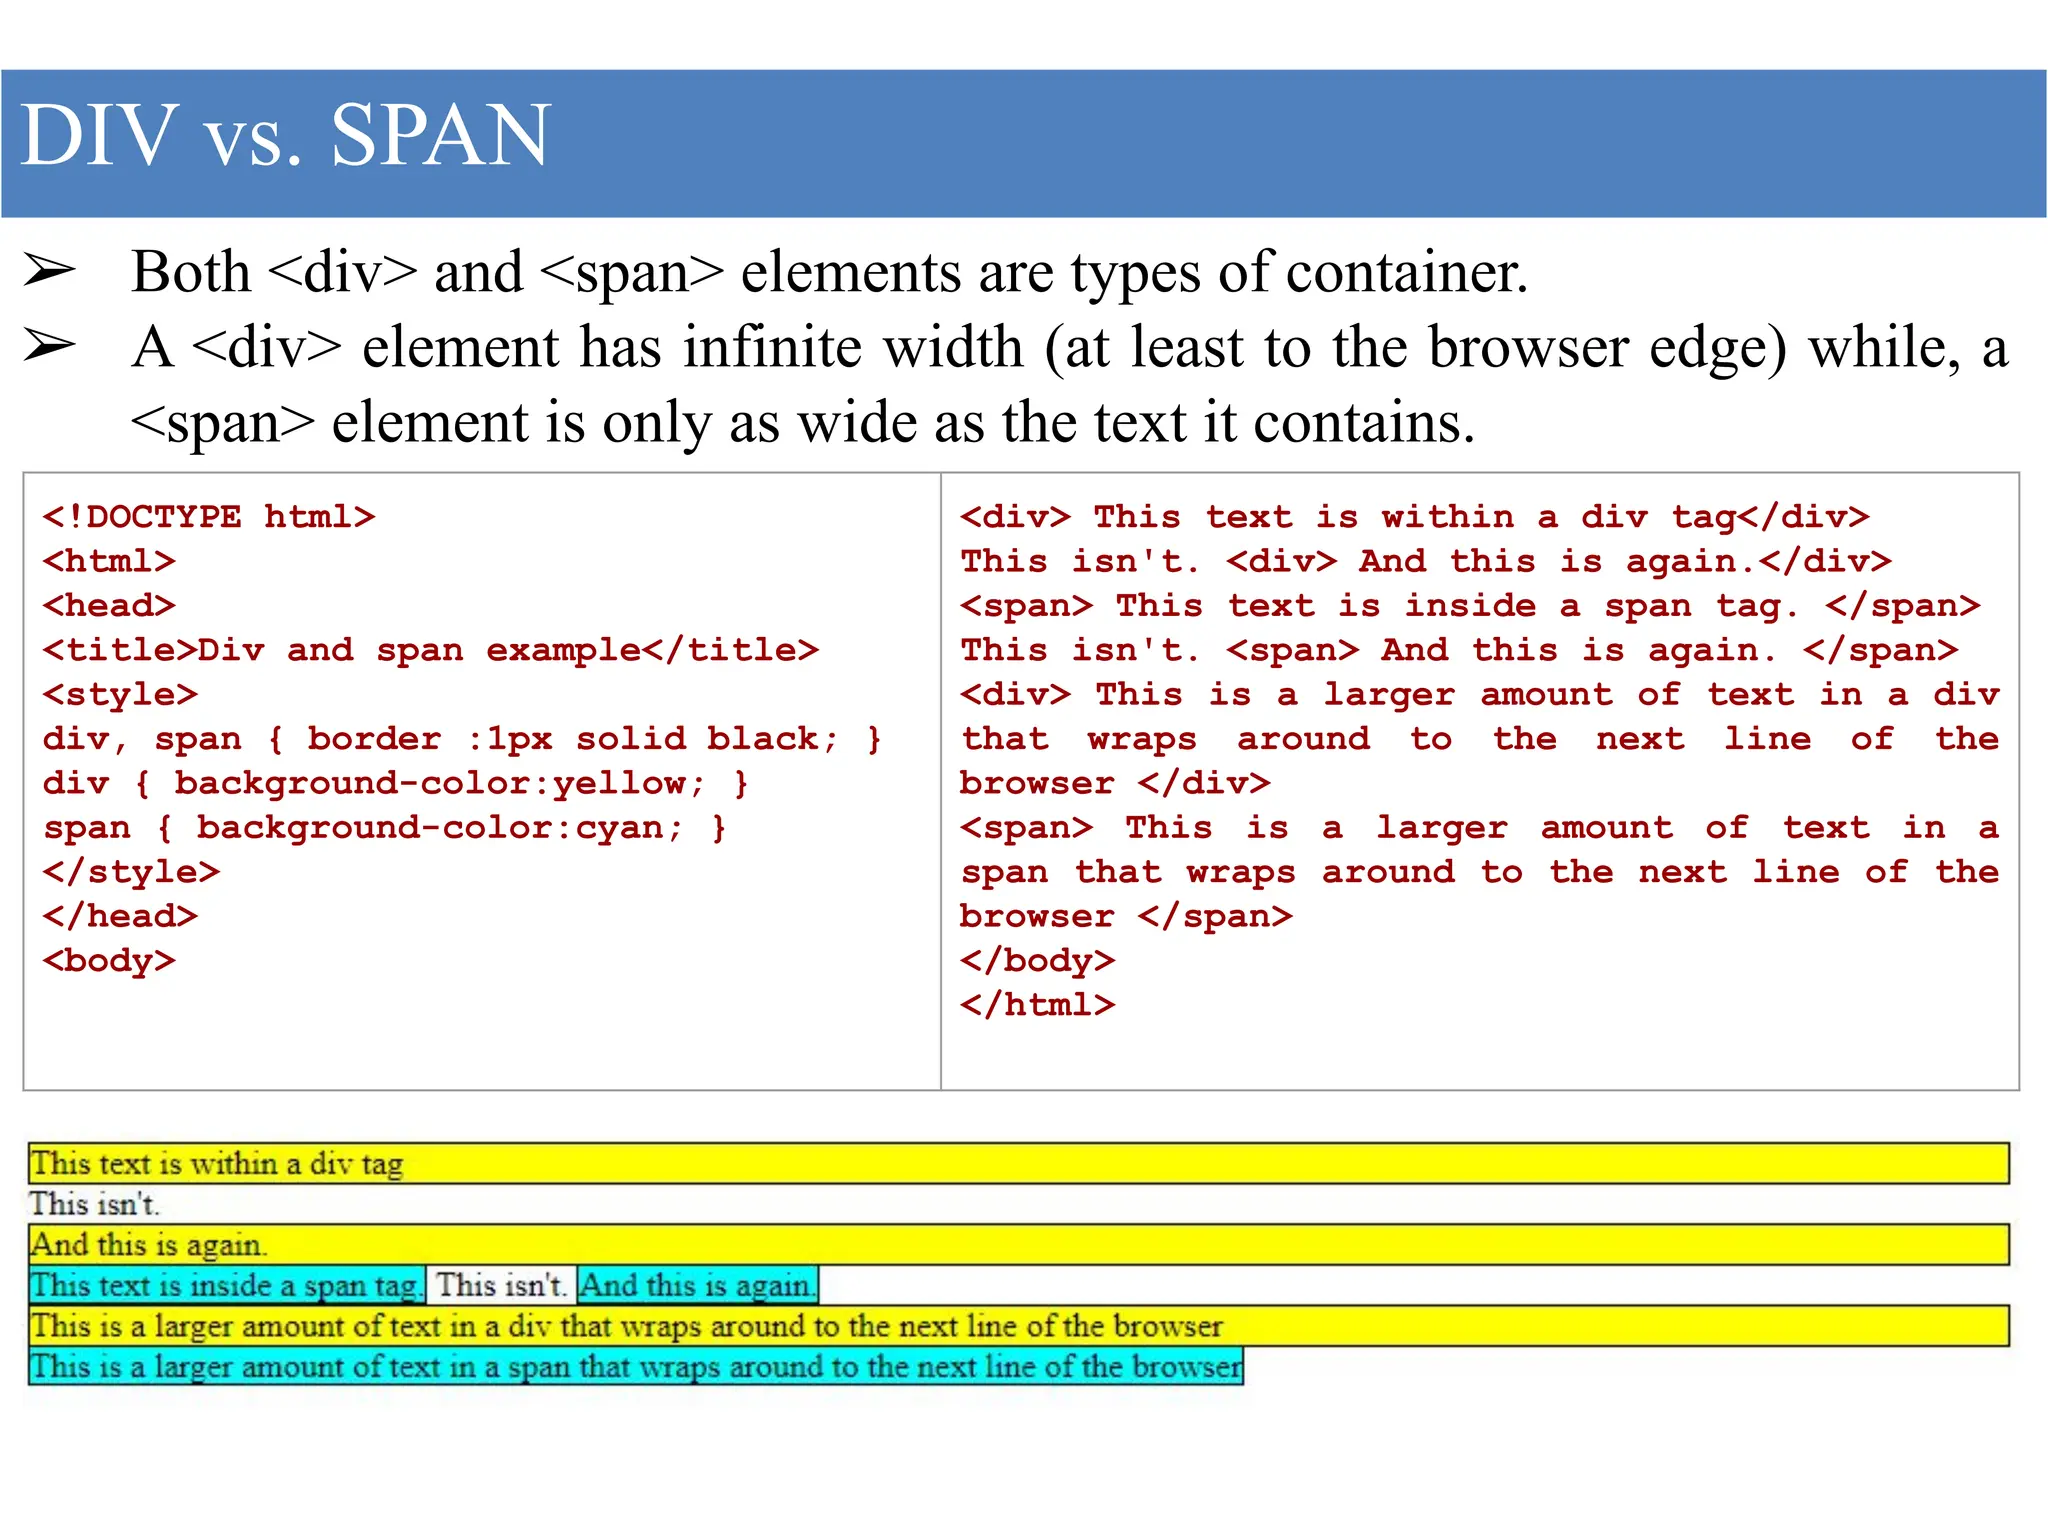Click the arrow bullet before 'Both <div> and <span>'

[x=49, y=270]
